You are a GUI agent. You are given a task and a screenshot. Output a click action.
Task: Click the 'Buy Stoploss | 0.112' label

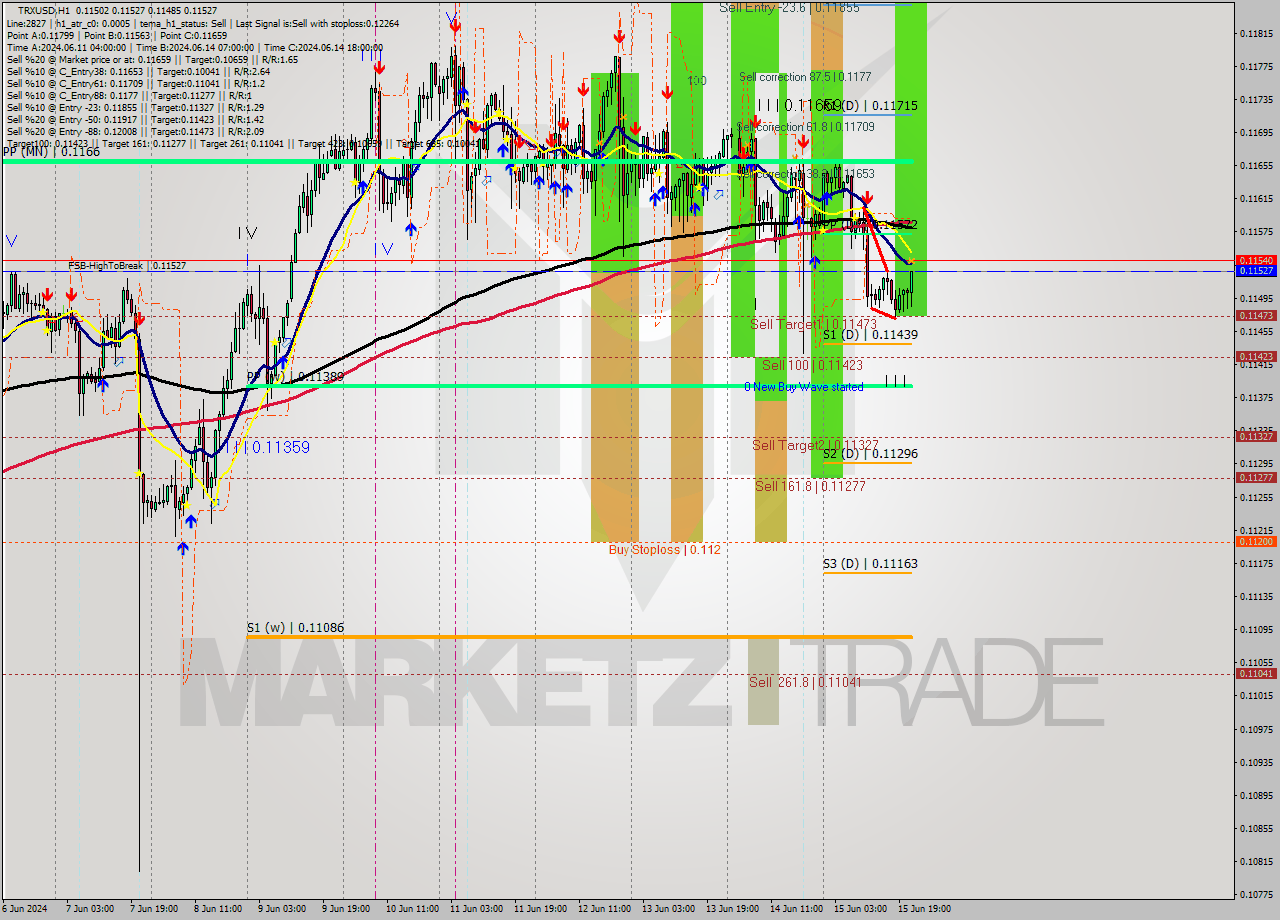664,550
